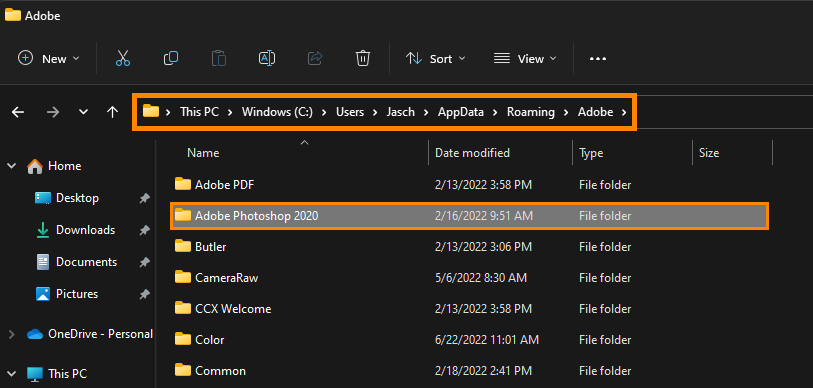Select This PC in navigation pane
Screen dimensions: 813x388
pyautogui.click(x=67, y=373)
